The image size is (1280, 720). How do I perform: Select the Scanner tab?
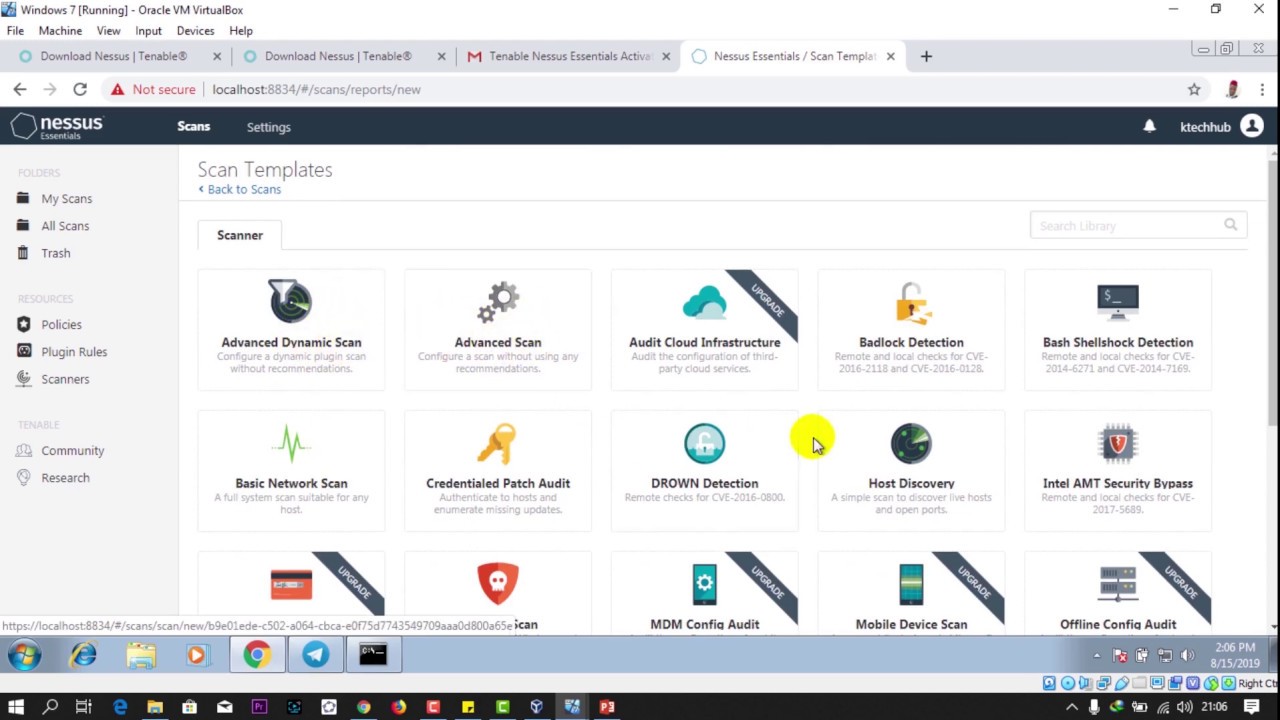(x=240, y=235)
